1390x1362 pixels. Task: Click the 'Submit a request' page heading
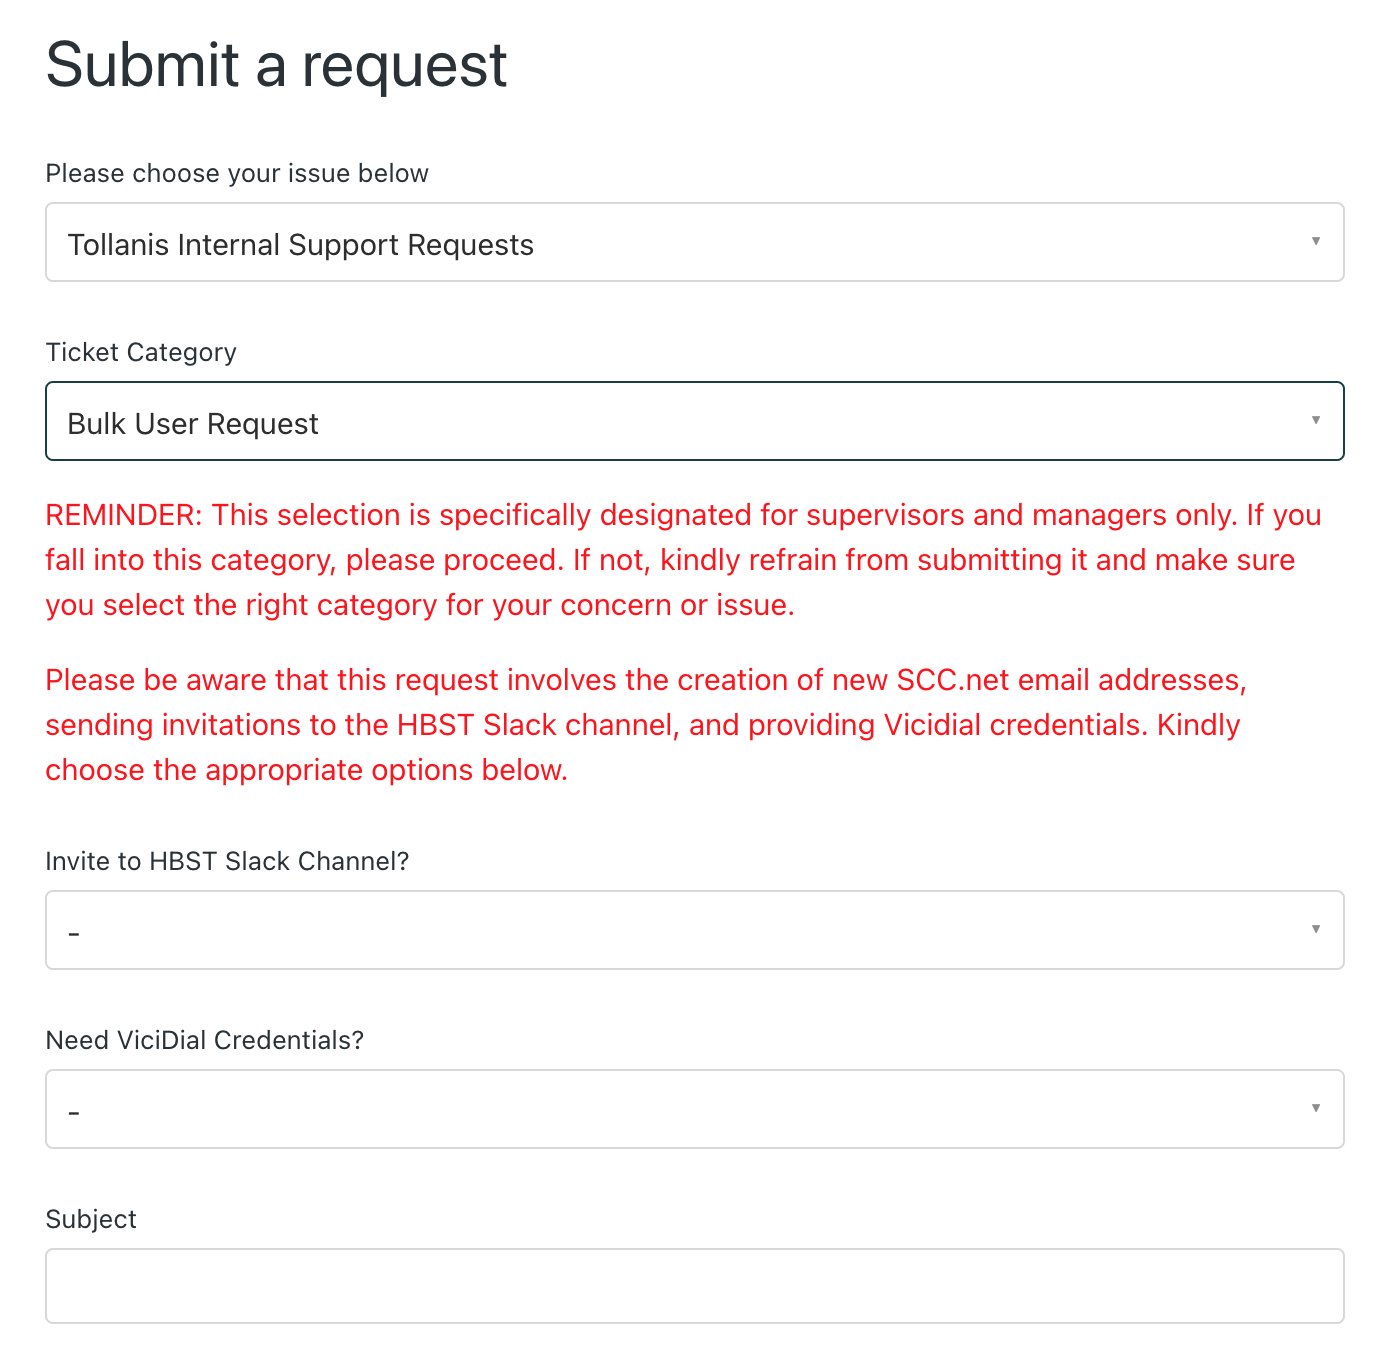(x=276, y=65)
